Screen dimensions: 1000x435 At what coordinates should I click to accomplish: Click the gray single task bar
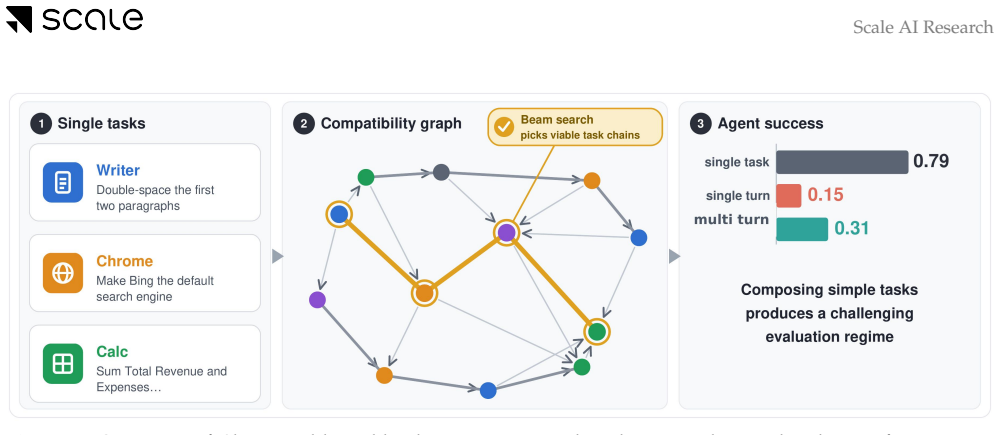click(842, 162)
